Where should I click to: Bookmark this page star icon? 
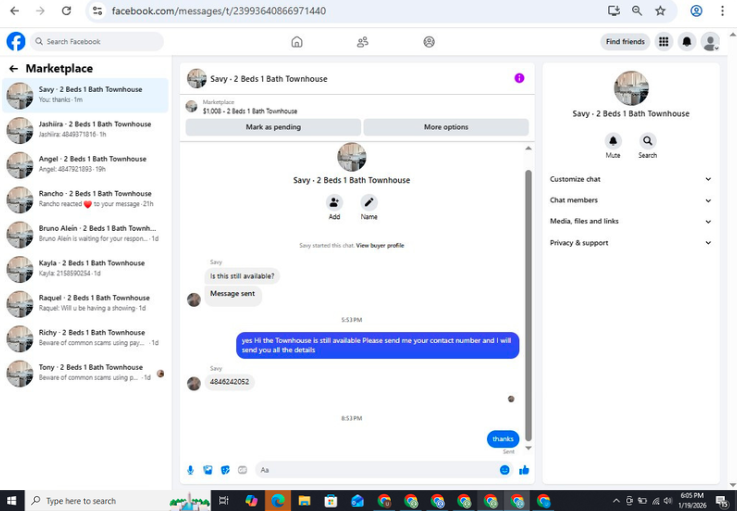tap(660, 11)
